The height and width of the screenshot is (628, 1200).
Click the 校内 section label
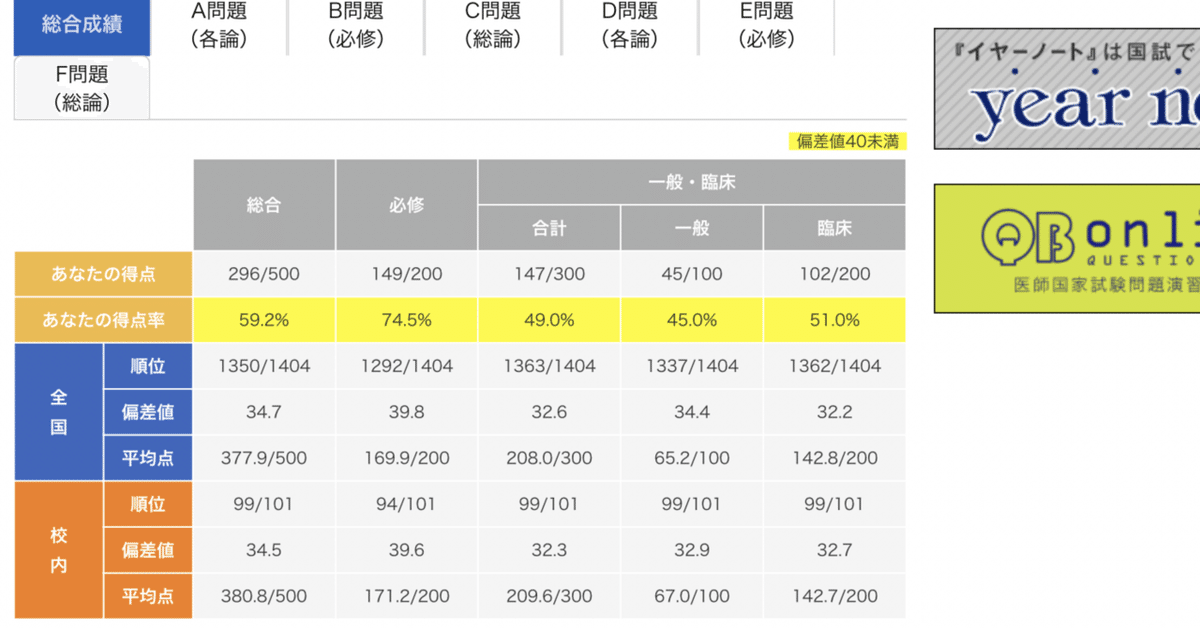click(x=59, y=550)
